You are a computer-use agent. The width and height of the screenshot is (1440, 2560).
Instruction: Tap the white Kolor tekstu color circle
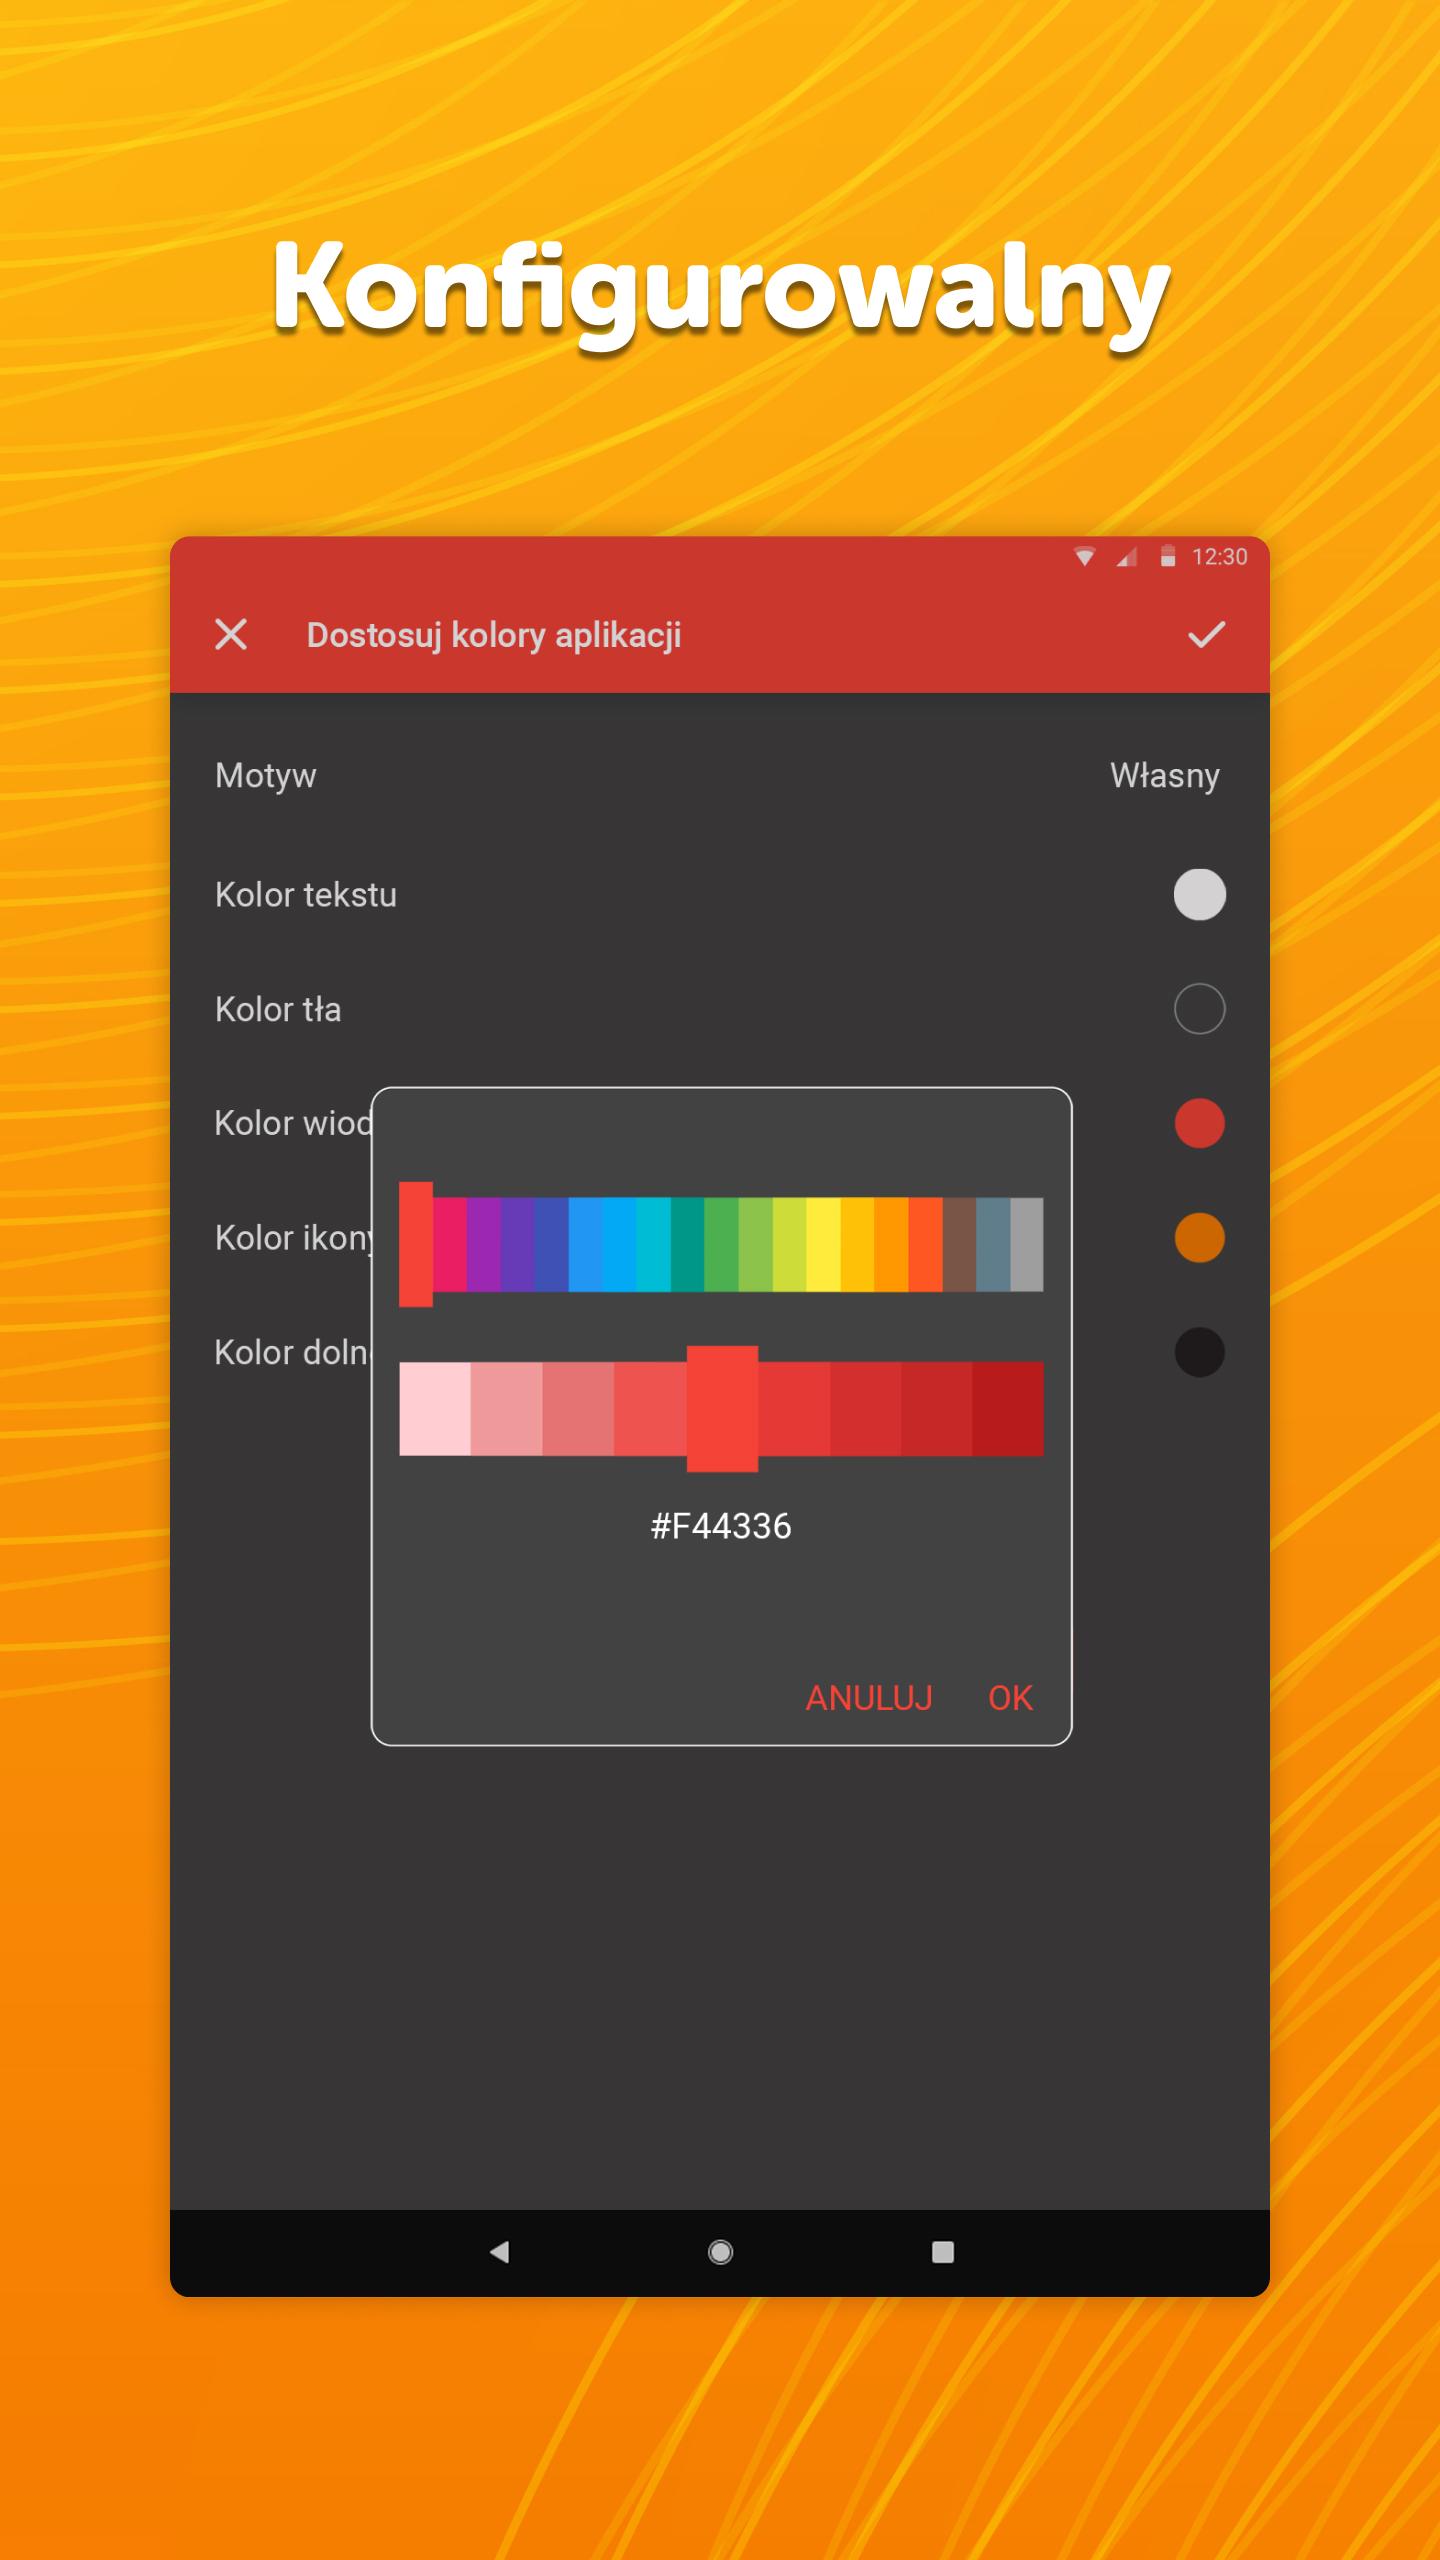pyautogui.click(x=1199, y=894)
